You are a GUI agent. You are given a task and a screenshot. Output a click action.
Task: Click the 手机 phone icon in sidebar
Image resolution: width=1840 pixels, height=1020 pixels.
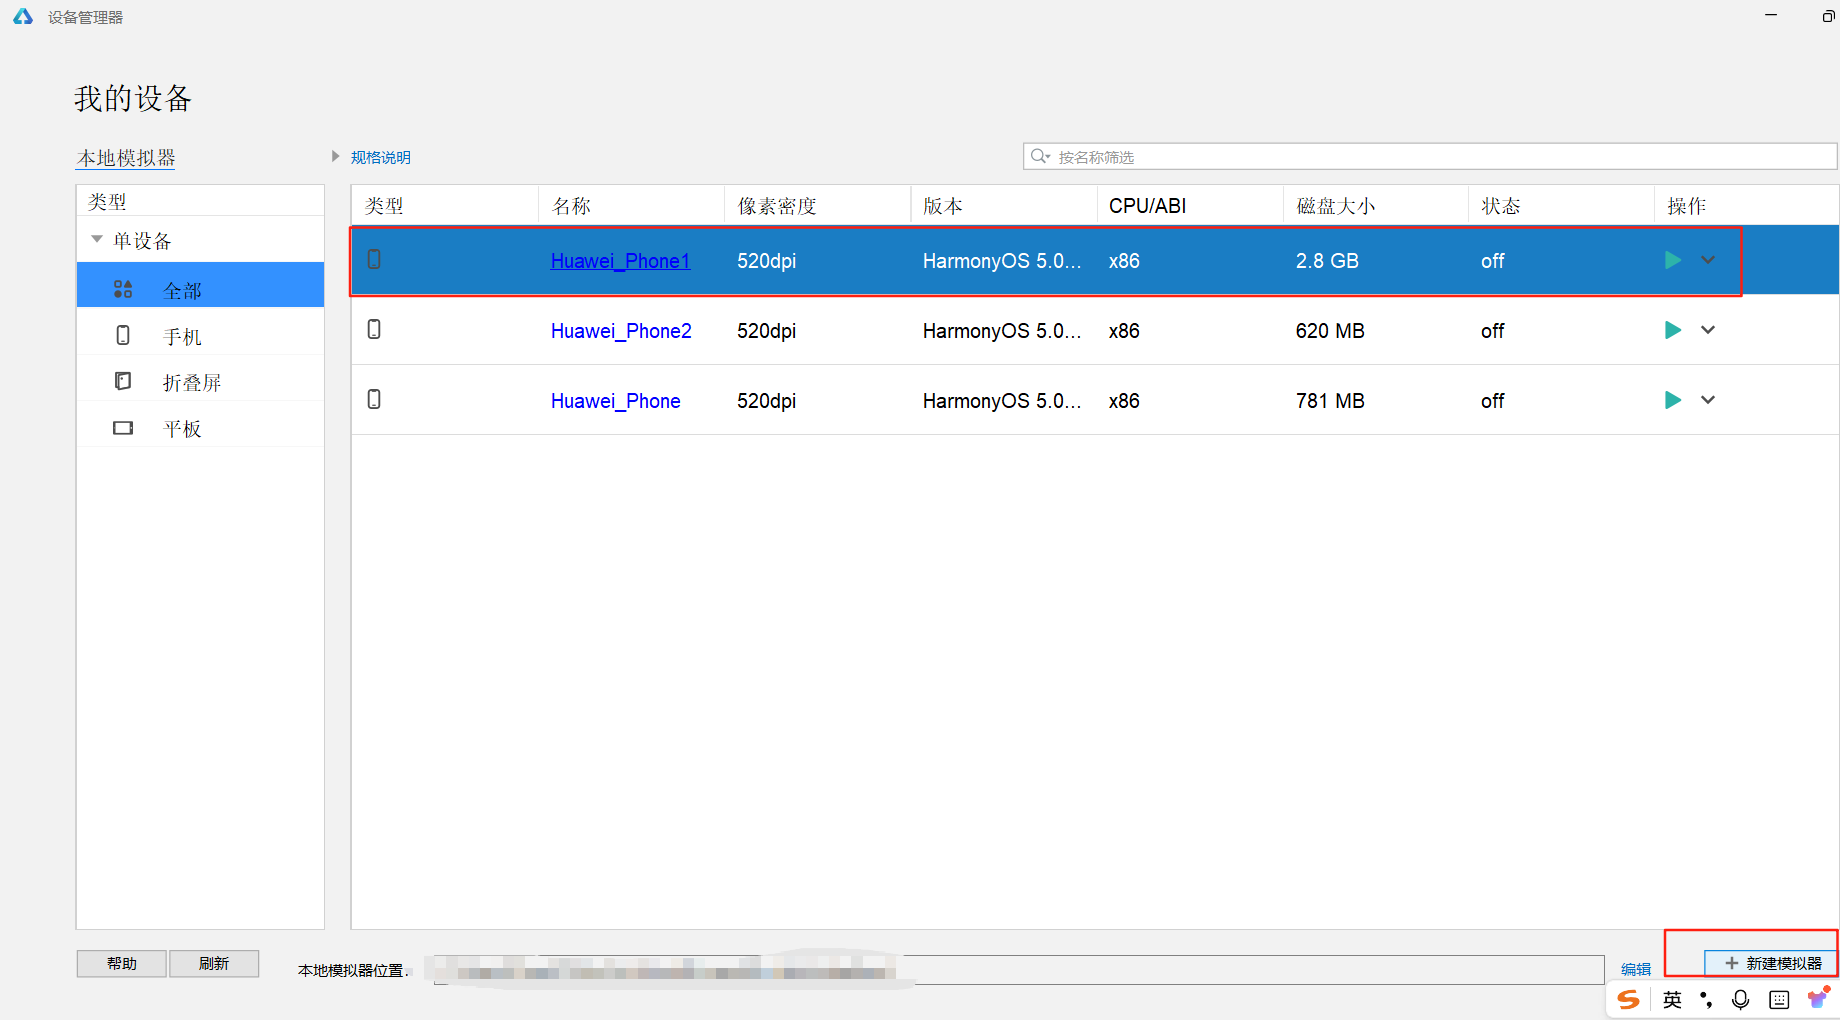pos(123,335)
